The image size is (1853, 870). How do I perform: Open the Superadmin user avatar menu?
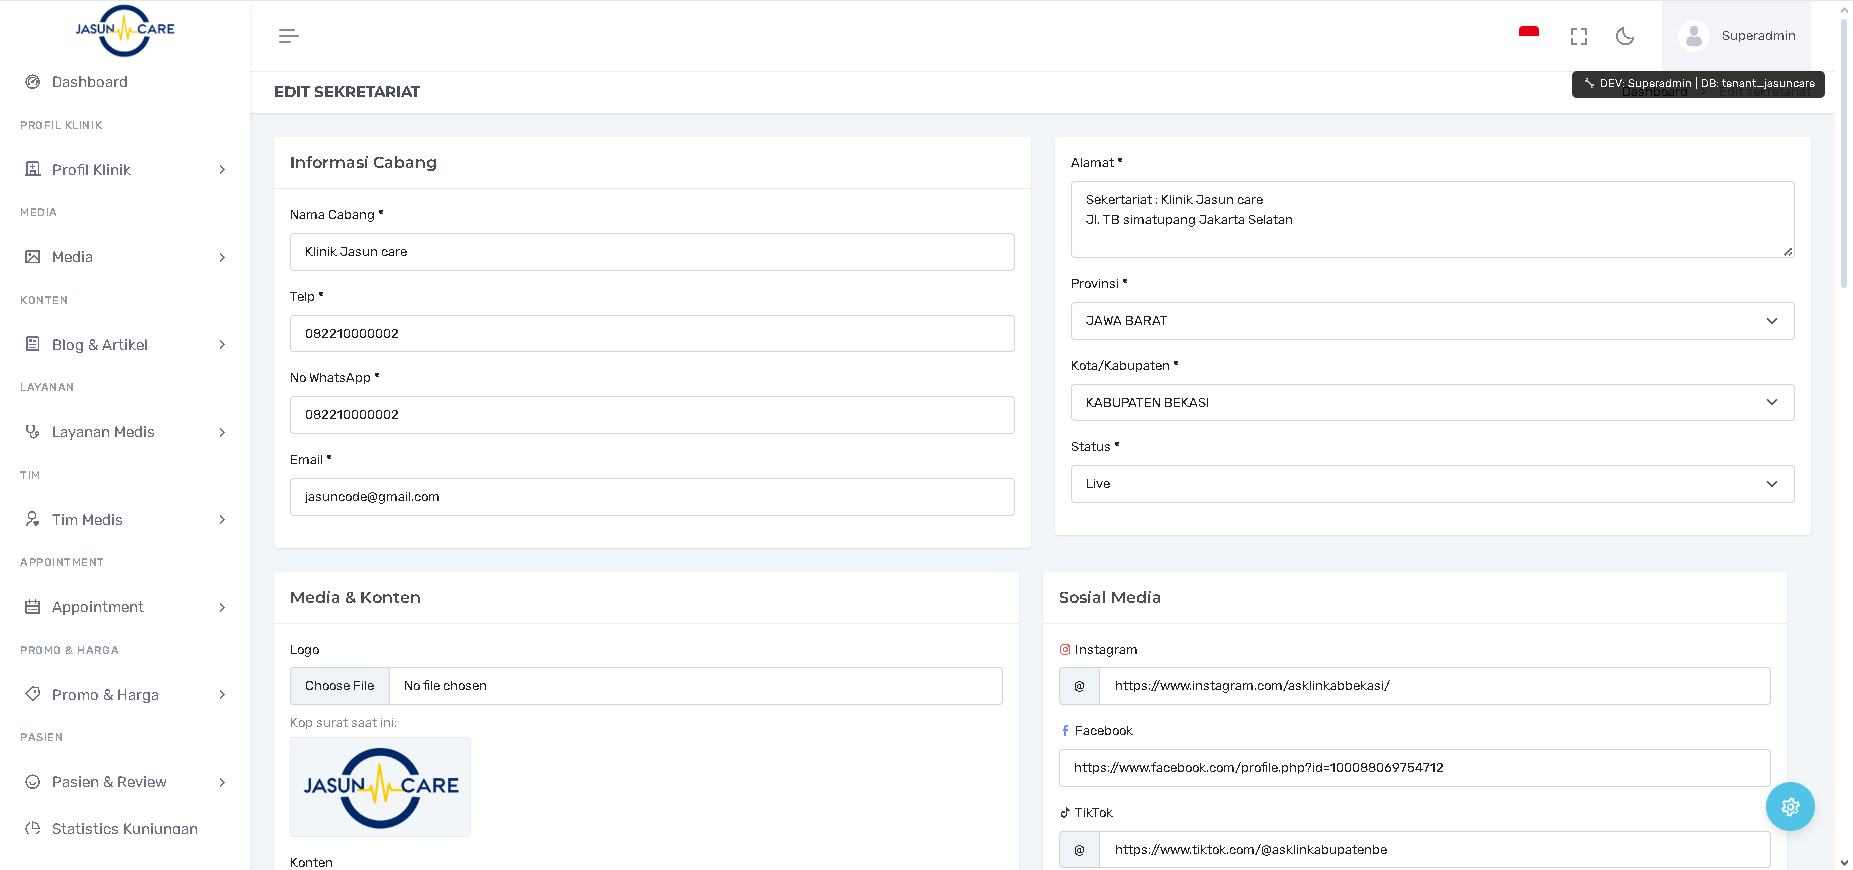(x=1693, y=36)
